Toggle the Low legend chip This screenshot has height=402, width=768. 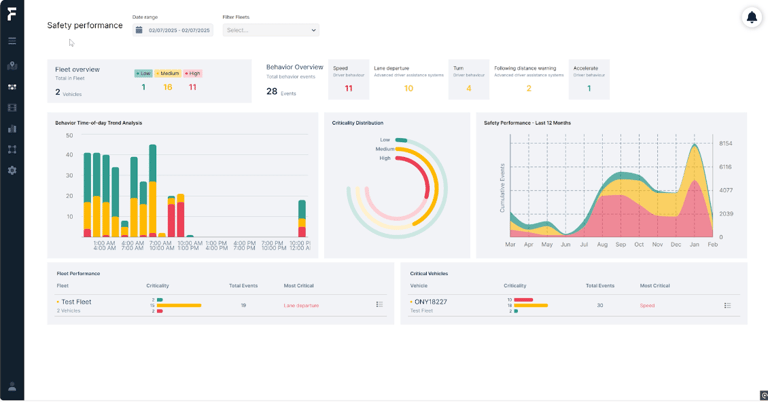pyautogui.click(x=144, y=73)
